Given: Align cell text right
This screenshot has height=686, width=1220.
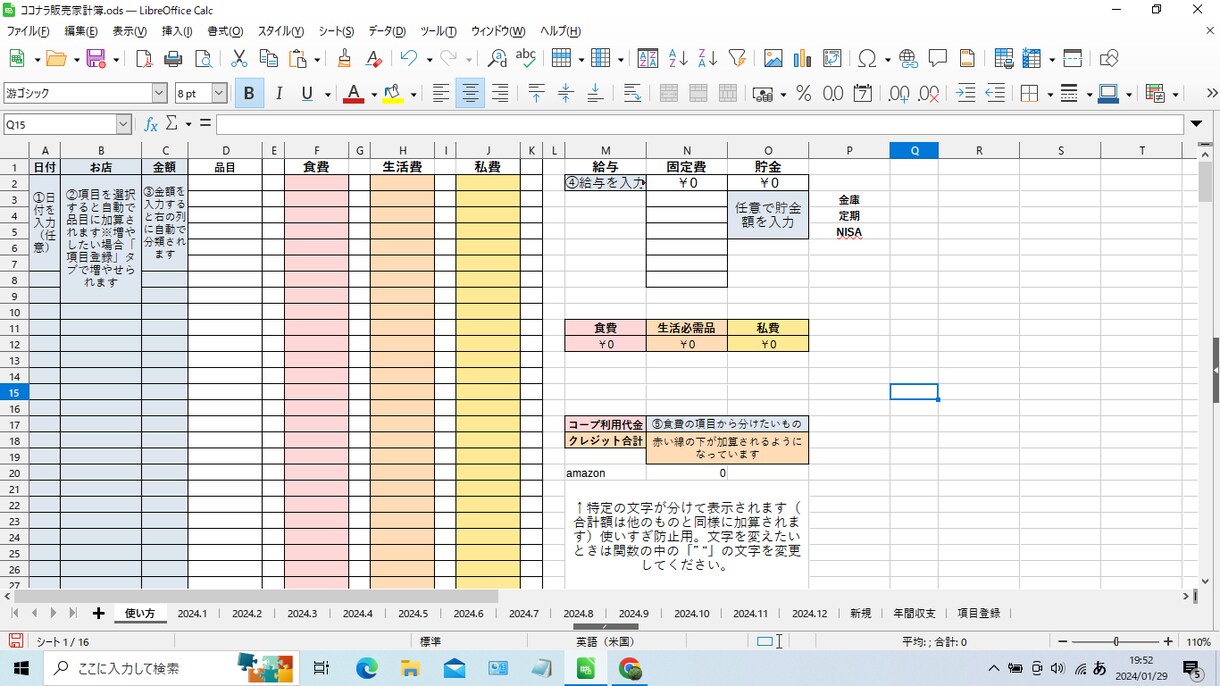Looking at the screenshot, I should tap(500, 94).
